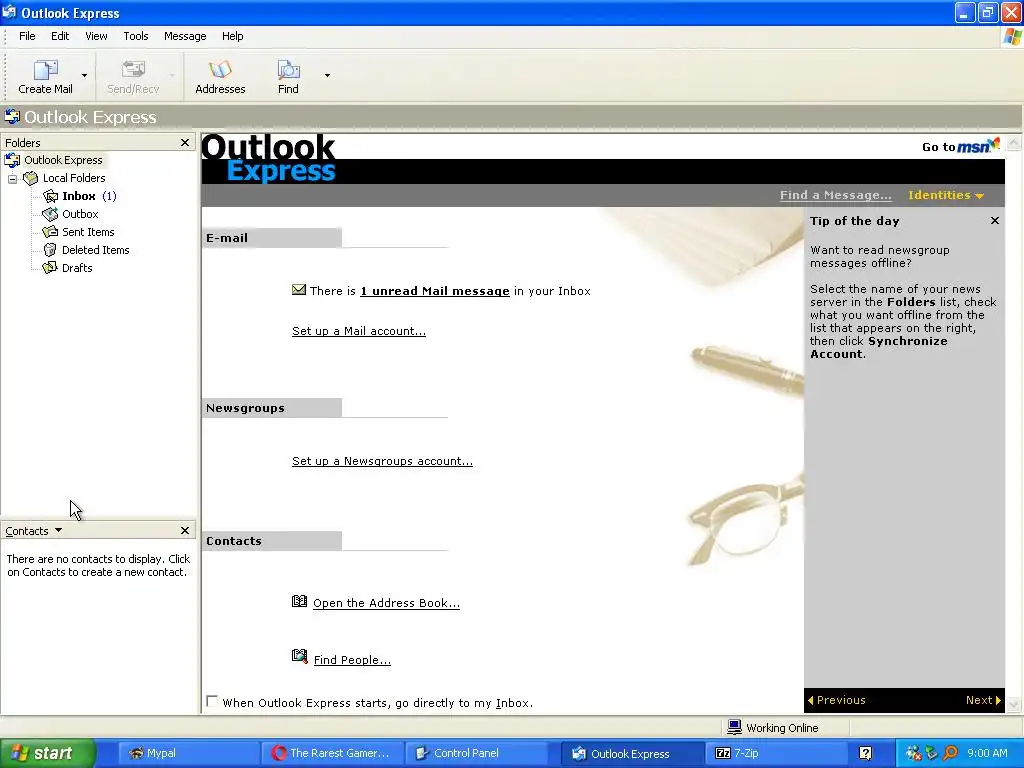Open the Tools menu
Viewport: 1024px width, 768px height.
[136, 36]
